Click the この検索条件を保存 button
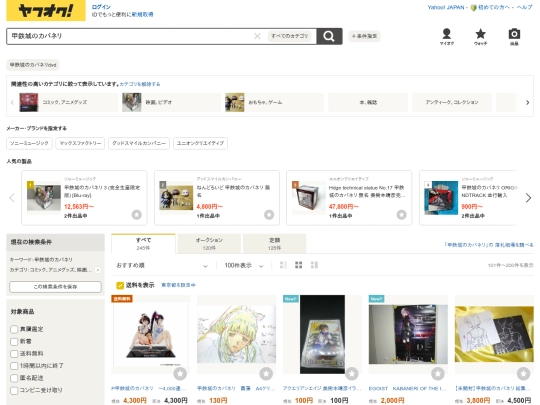Screen dimensions: 540x405 tap(55, 287)
